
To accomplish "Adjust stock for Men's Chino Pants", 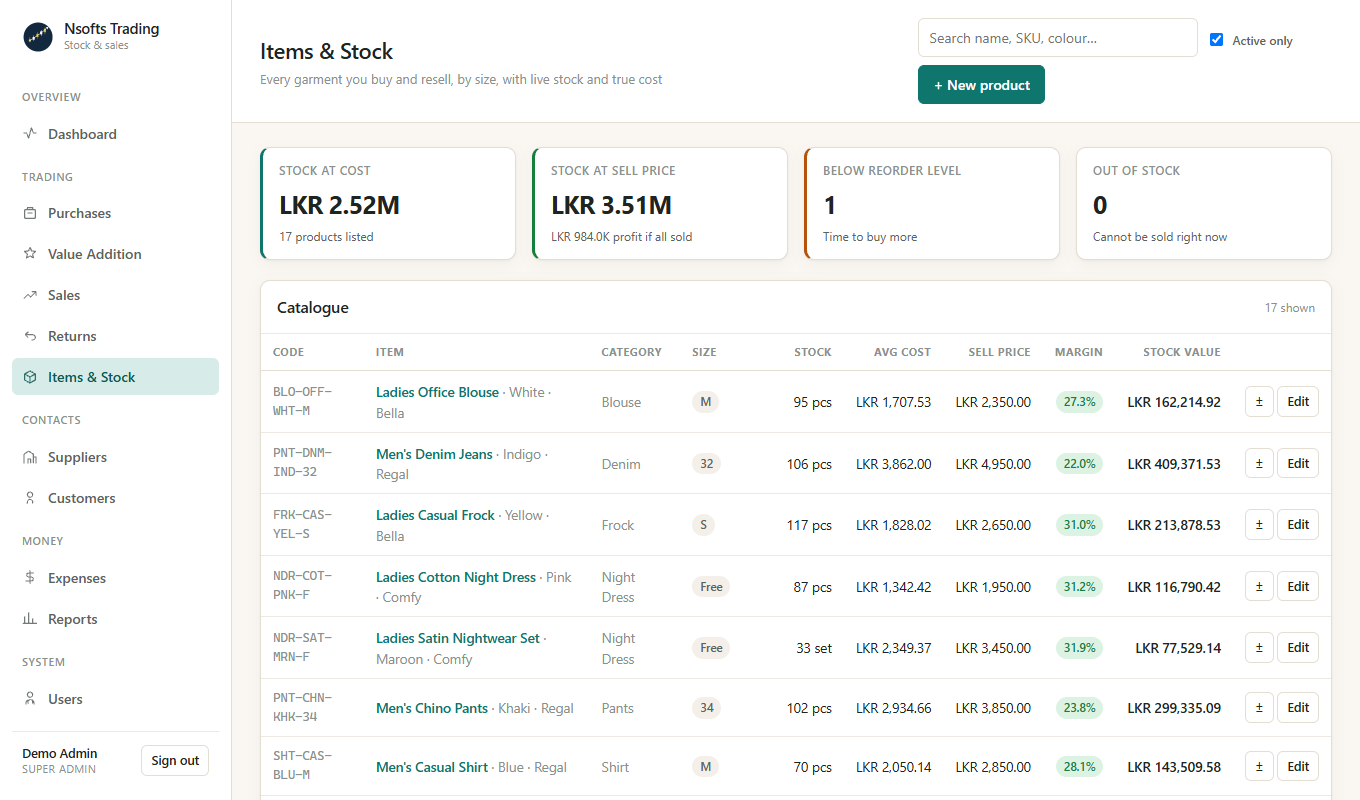I will [x=1259, y=708].
